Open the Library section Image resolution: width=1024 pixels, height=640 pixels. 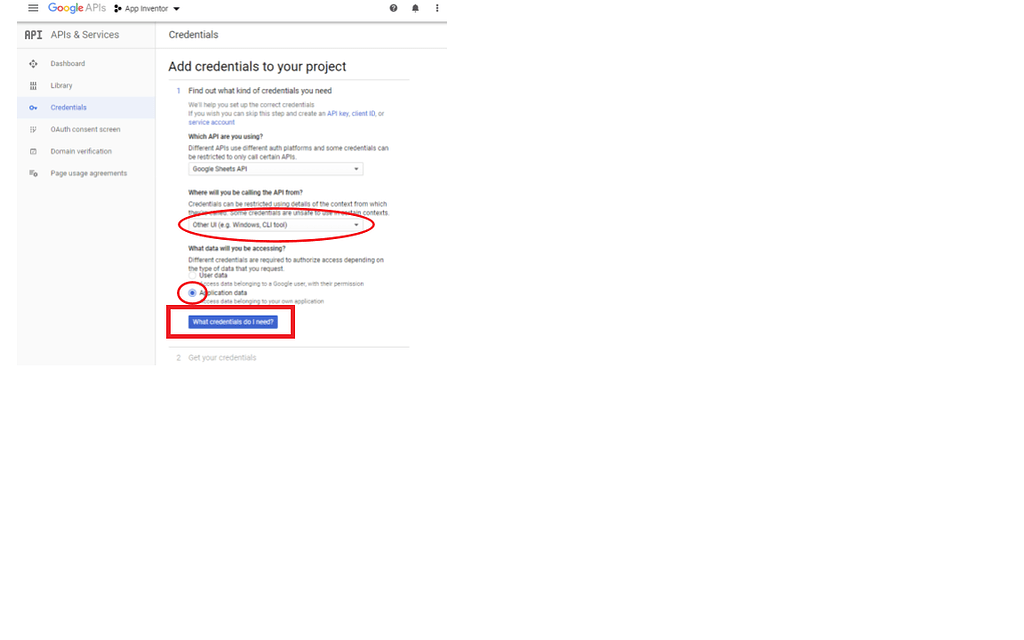61,86
